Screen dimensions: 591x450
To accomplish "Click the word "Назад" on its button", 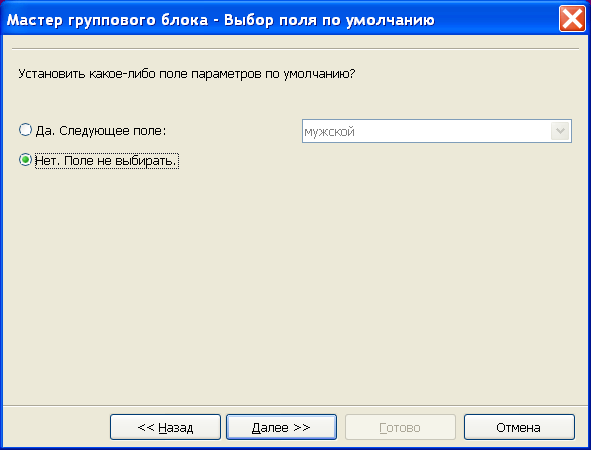I will tap(176, 427).
